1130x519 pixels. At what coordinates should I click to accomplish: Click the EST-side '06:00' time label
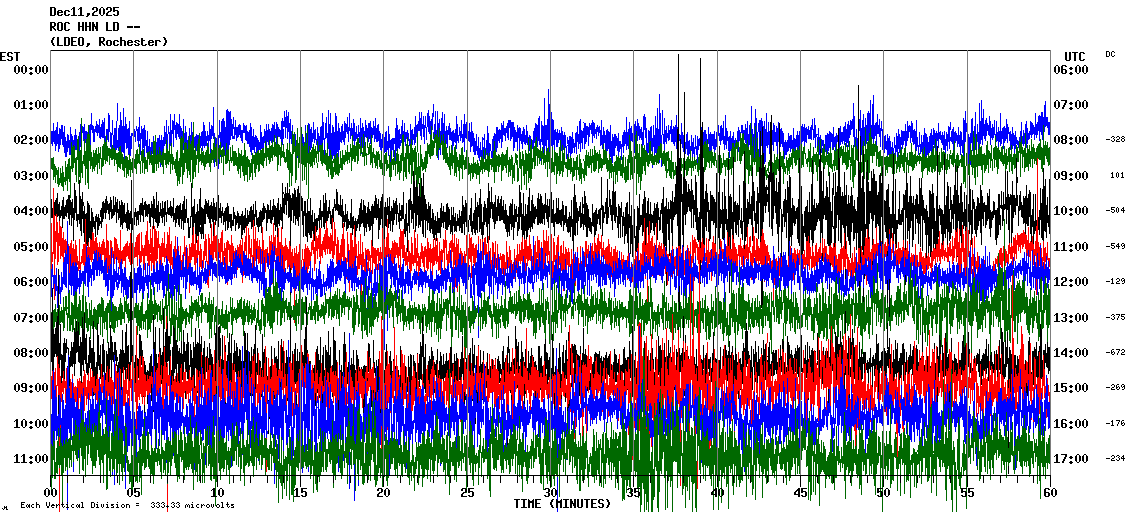tap(31, 282)
